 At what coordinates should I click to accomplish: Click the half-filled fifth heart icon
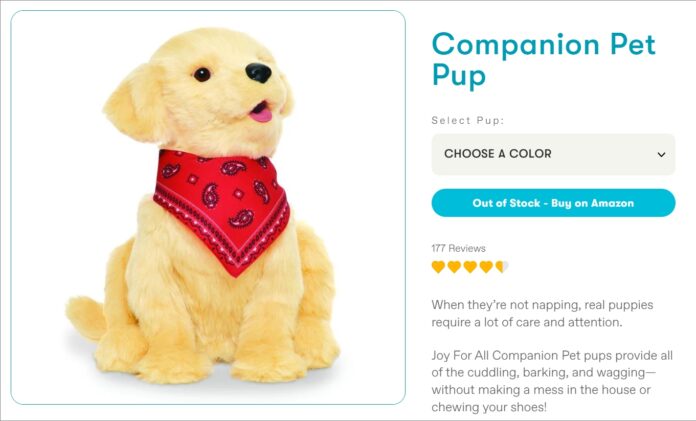tap(502, 267)
